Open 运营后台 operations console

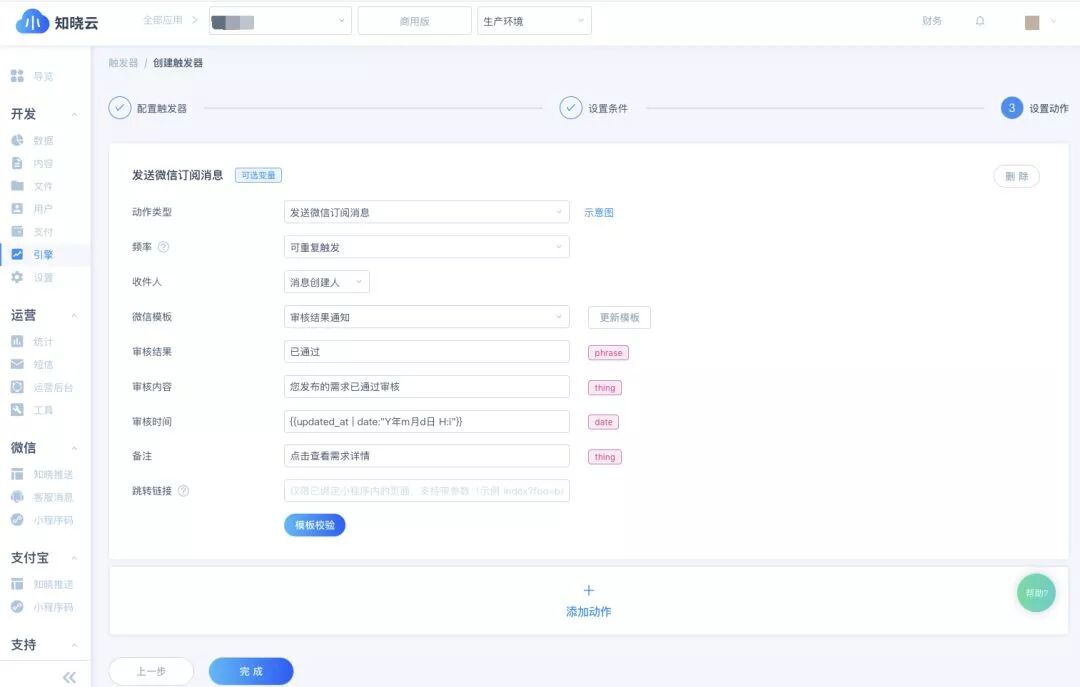pos(42,387)
